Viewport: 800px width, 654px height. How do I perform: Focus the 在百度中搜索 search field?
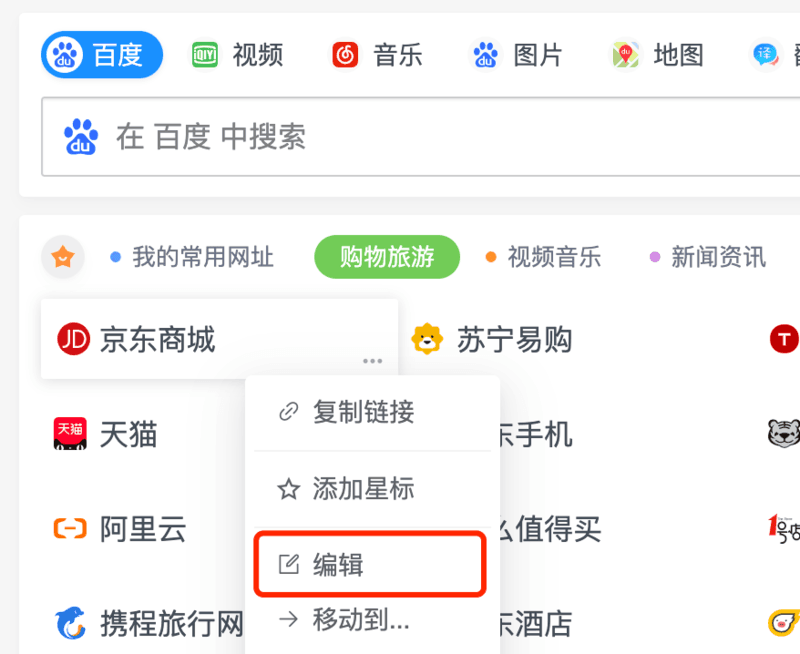pos(421,137)
